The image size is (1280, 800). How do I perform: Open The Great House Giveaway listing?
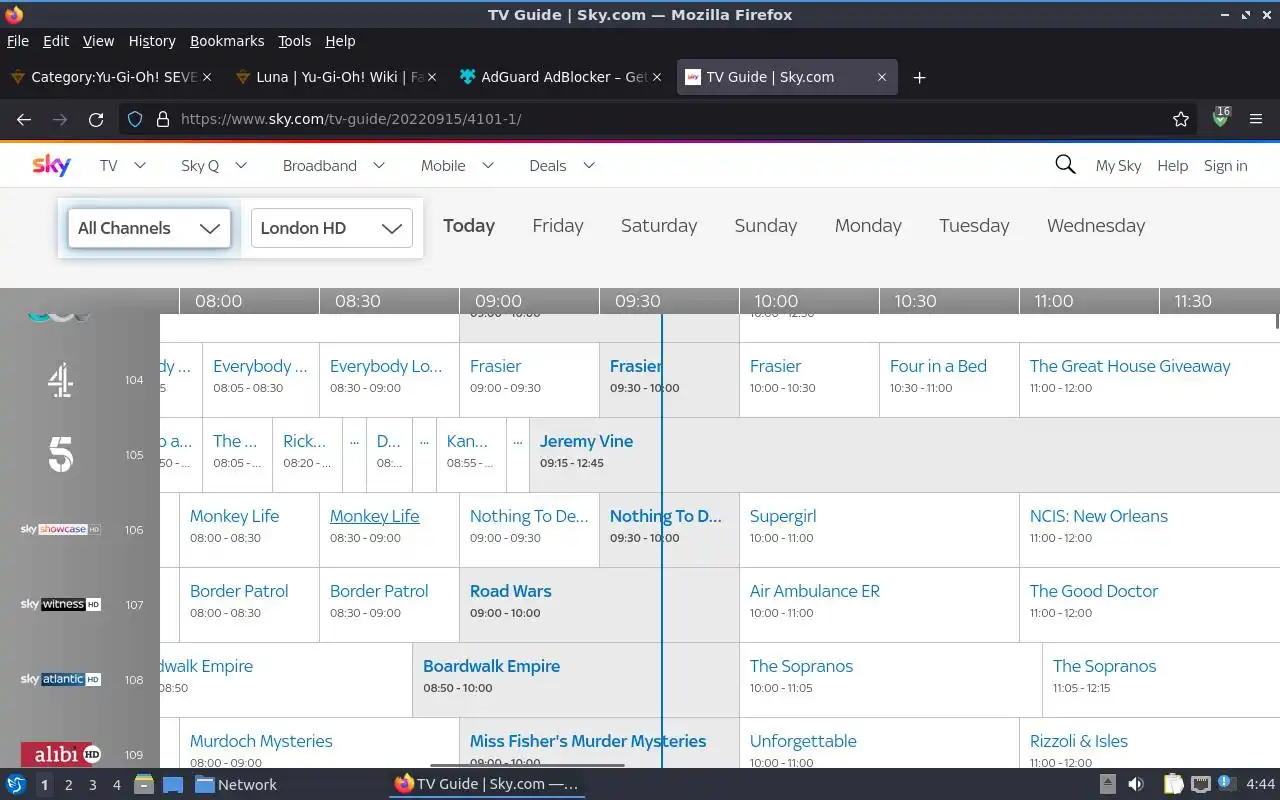[1149, 380]
